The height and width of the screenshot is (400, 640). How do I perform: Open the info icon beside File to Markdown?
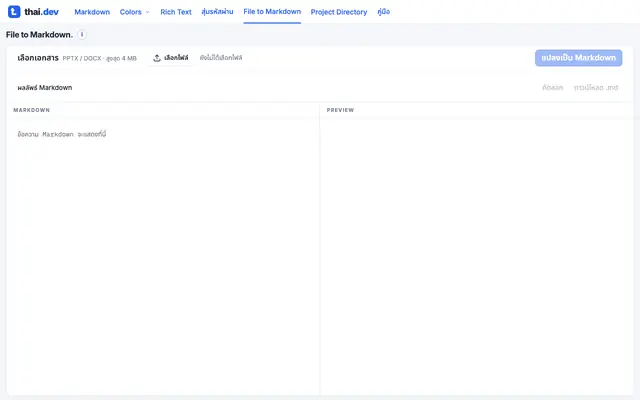point(82,35)
